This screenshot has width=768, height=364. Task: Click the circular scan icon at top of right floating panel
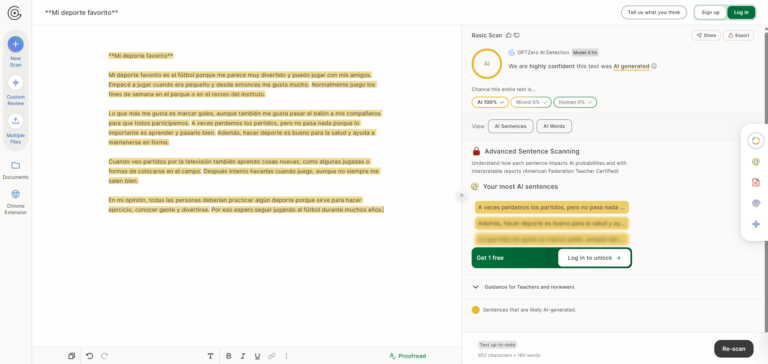756,141
